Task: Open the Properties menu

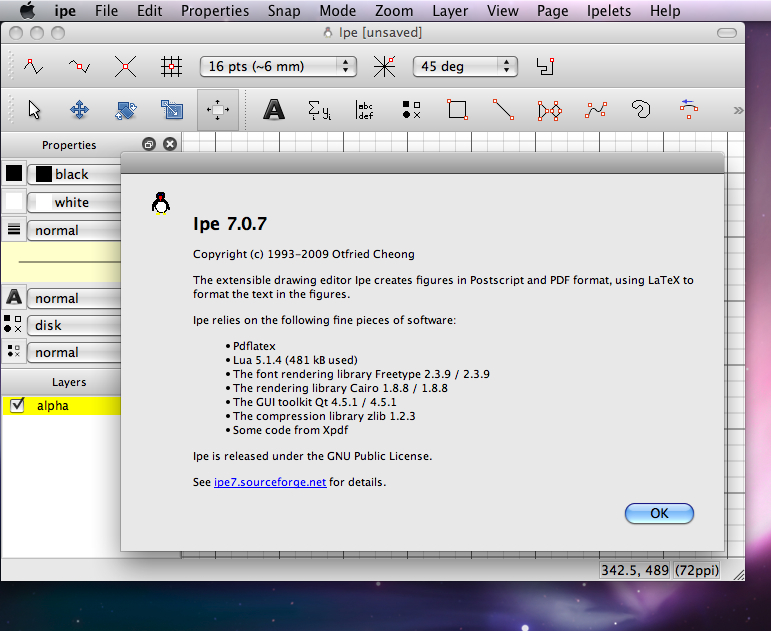Action: 215,11
